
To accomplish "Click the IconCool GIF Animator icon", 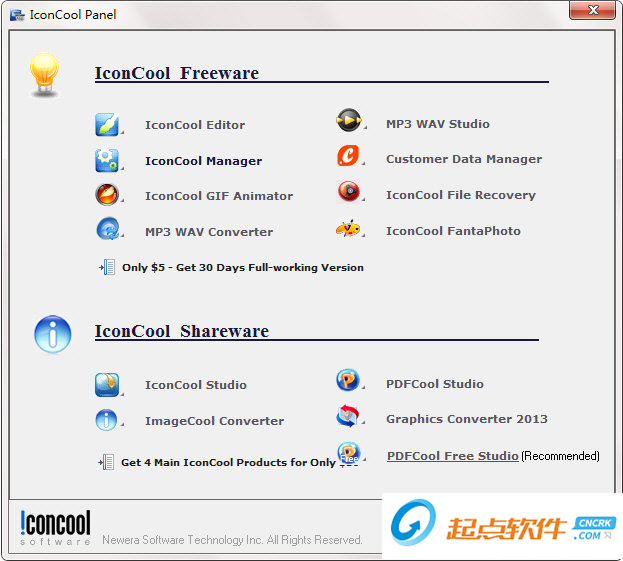I will [107, 195].
